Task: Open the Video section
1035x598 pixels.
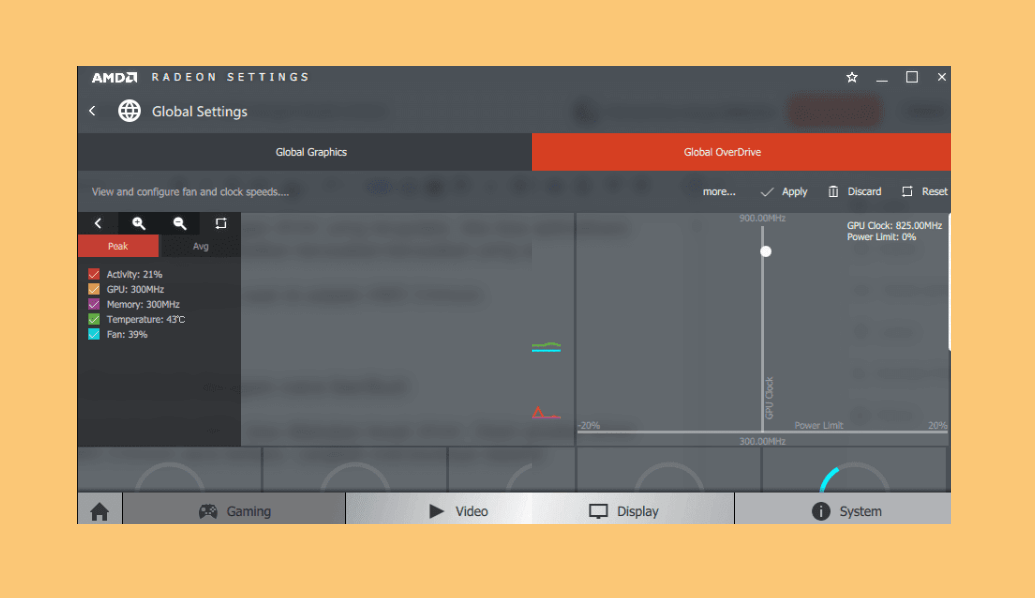Action: click(438, 509)
